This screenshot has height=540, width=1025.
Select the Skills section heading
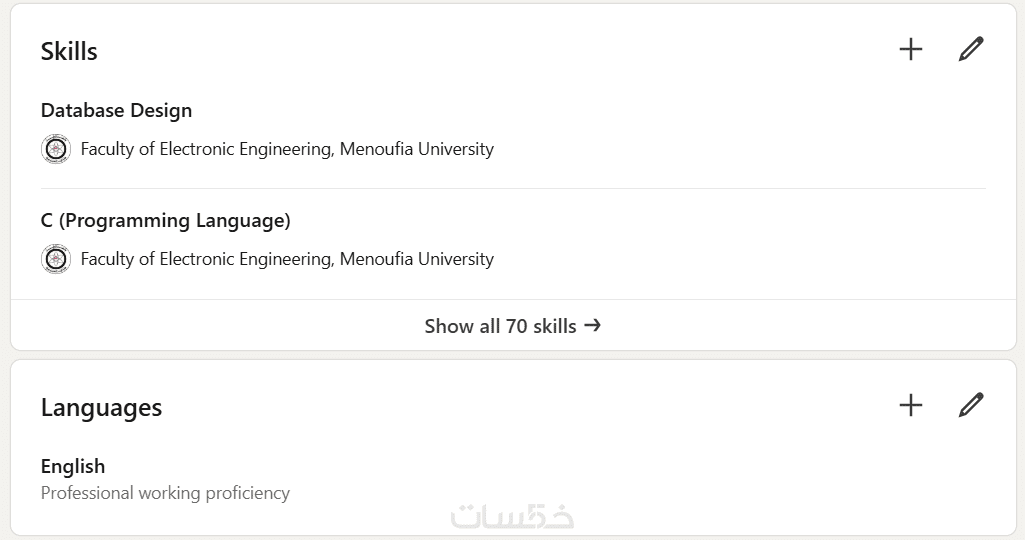coord(69,51)
